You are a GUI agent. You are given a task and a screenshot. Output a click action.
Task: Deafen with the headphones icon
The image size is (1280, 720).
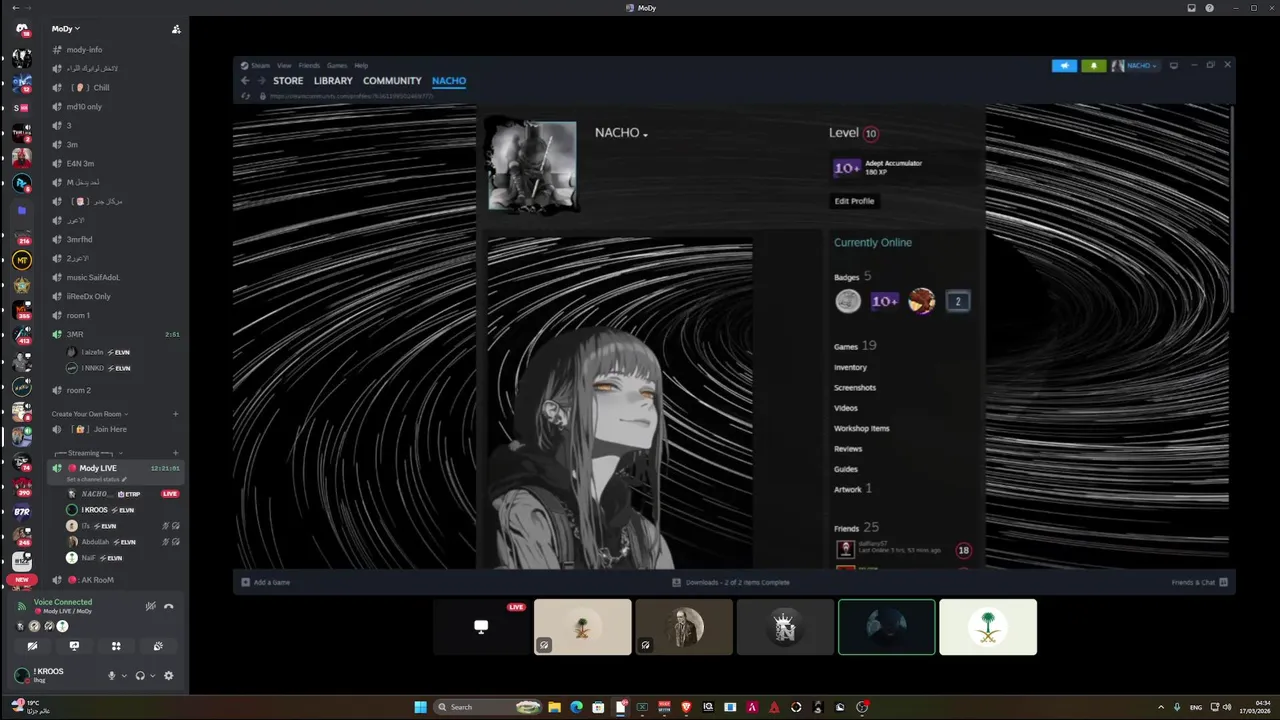[x=140, y=676]
